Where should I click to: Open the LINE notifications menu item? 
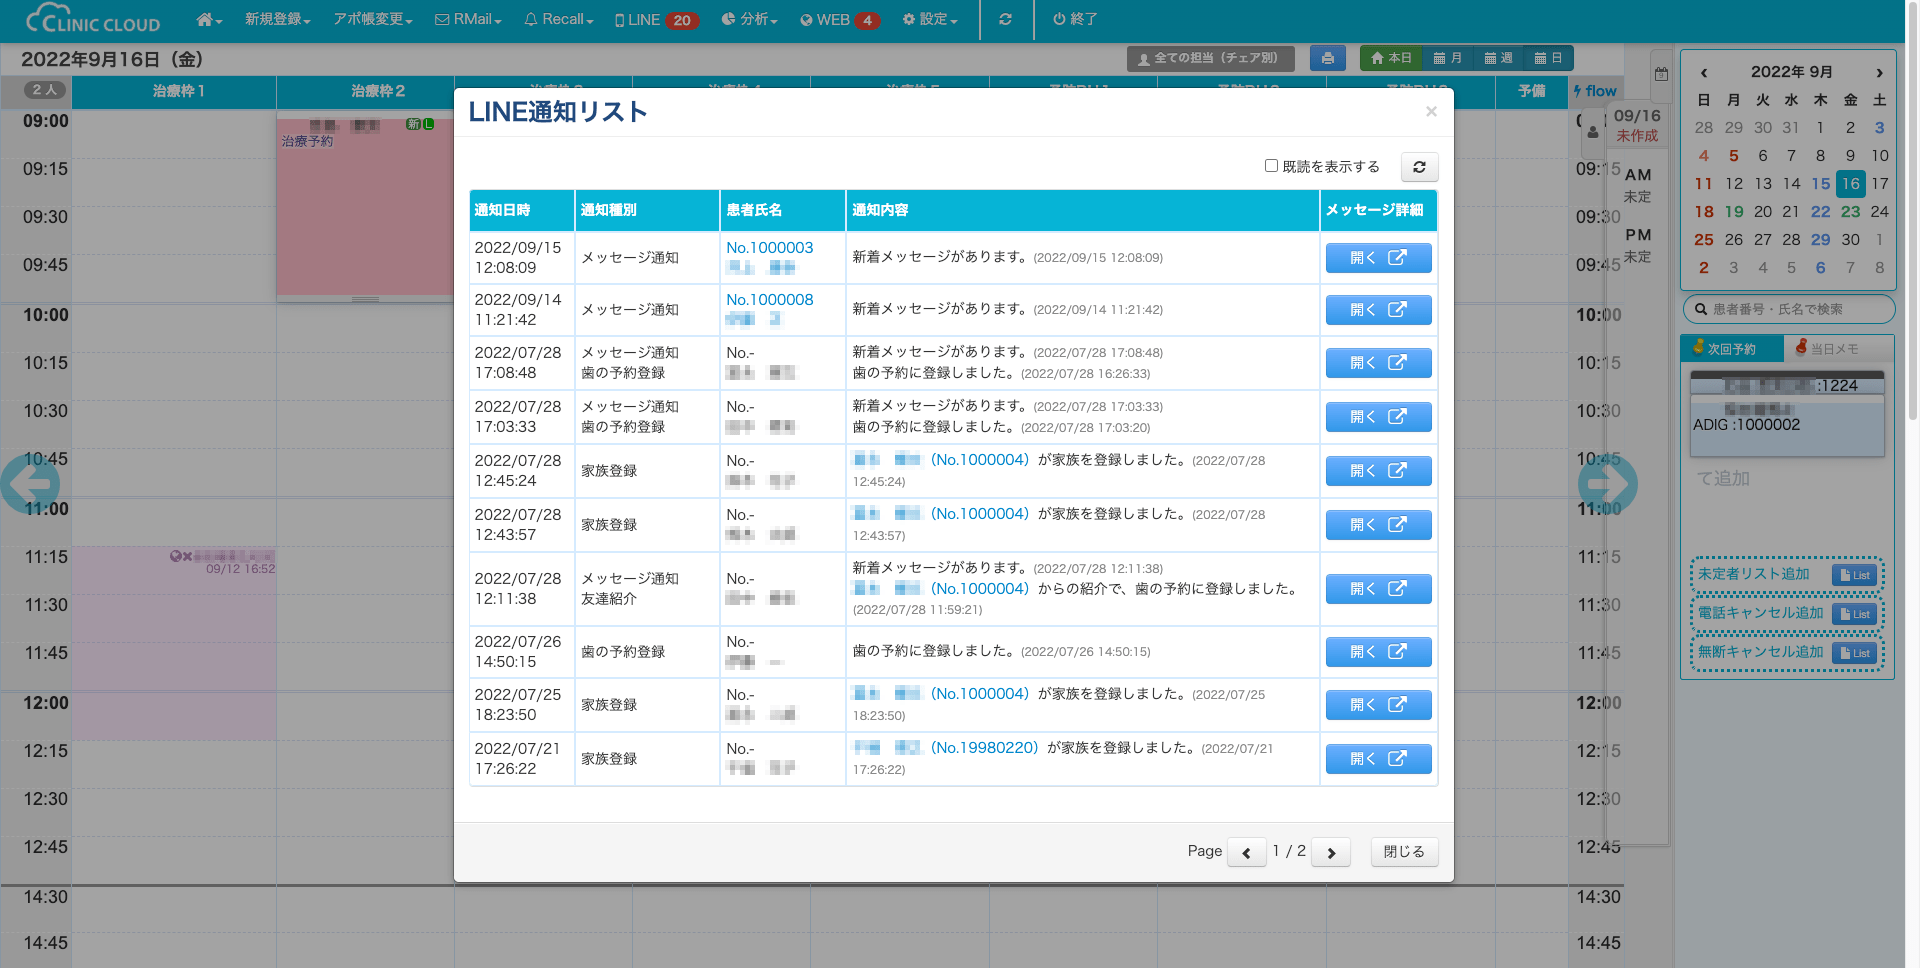pyautogui.click(x=655, y=19)
